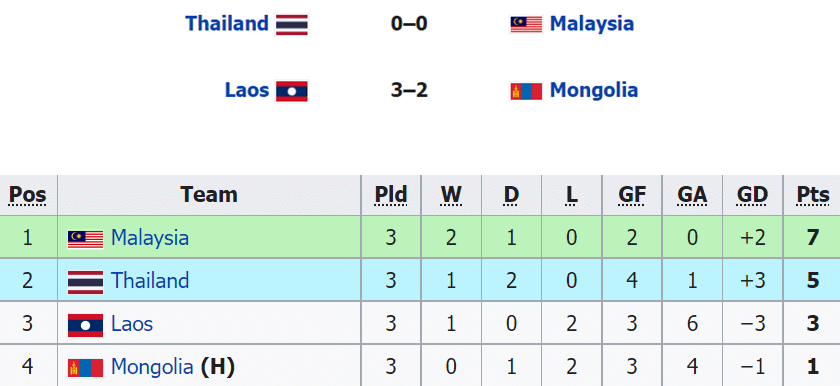This screenshot has width=840, height=386.
Task: Click the Pts column header abbreviation
Action: pos(813,195)
